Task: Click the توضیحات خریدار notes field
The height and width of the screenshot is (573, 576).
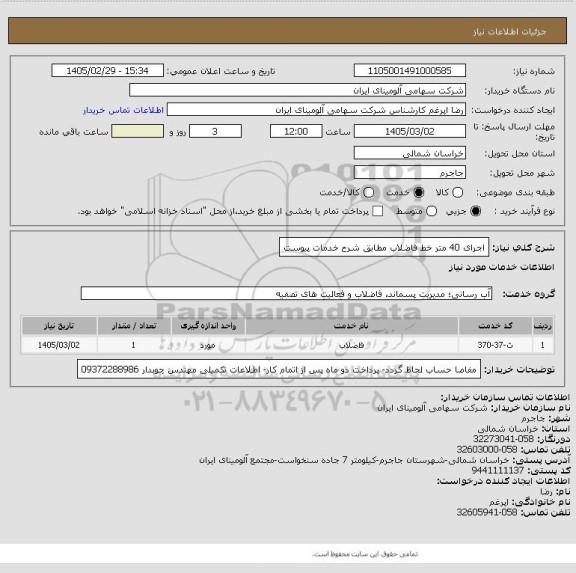Action: [279, 369]
